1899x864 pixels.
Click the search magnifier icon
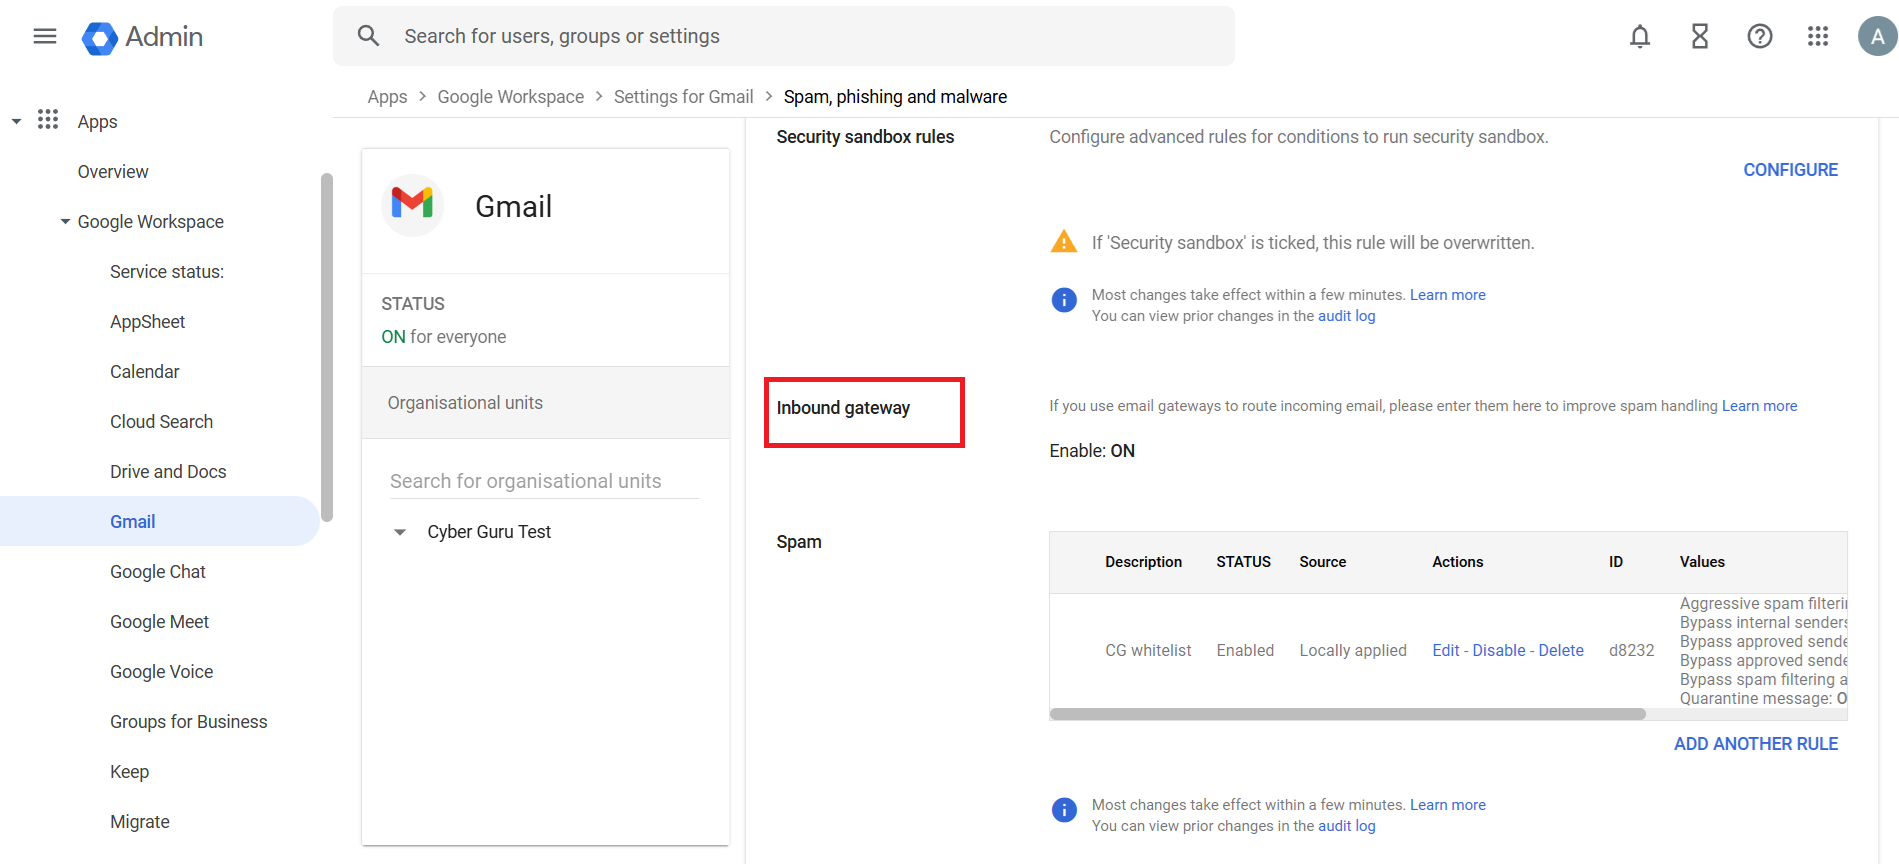pos(368,36)
